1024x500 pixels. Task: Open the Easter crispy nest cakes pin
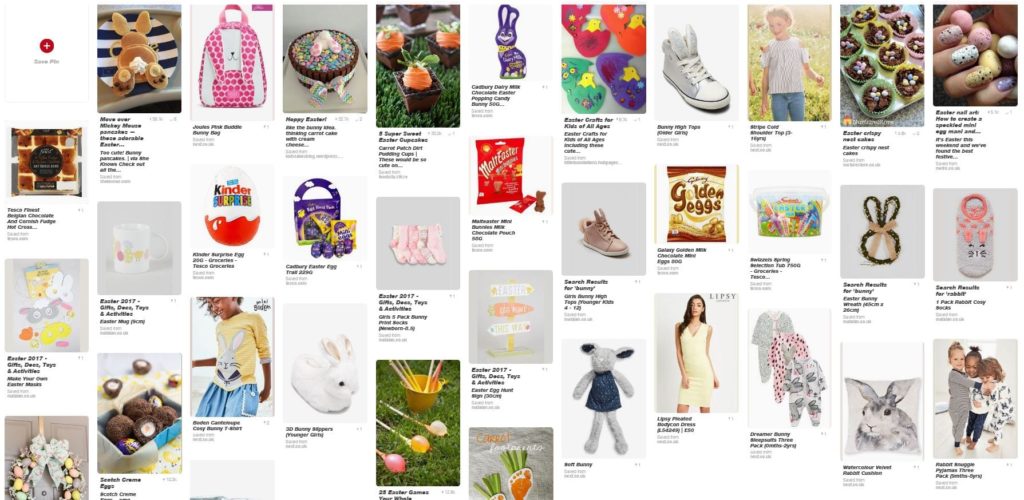tap(882, 65)
